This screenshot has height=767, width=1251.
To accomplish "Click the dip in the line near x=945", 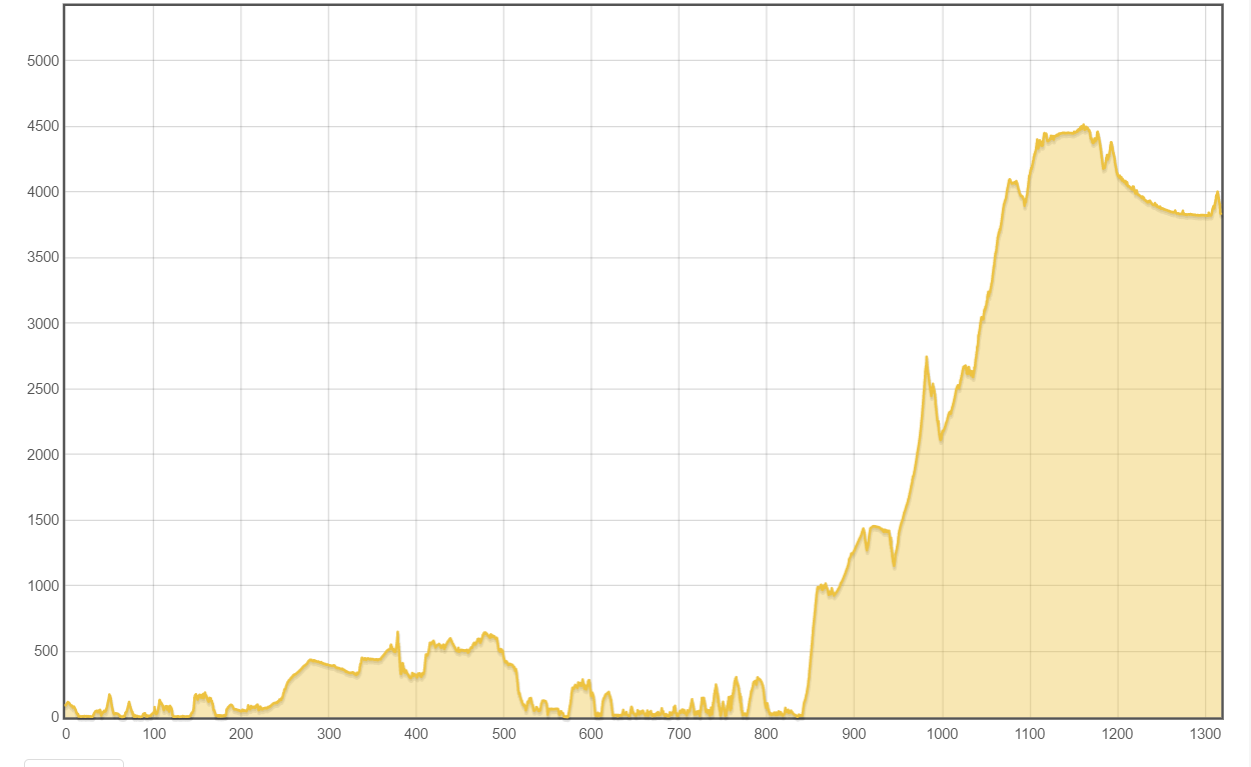I will coord(894,566).
